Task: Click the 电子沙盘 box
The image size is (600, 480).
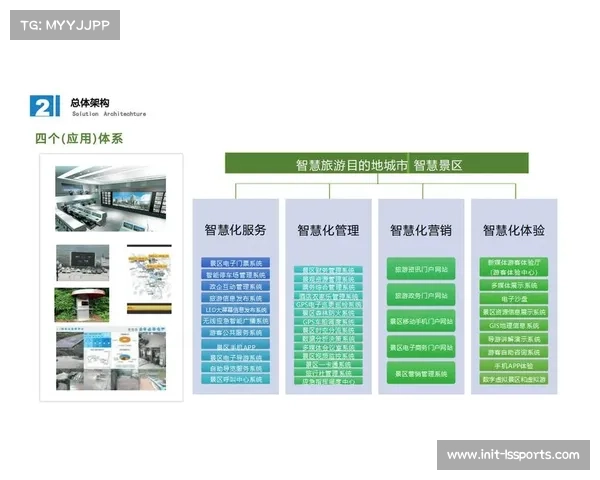Action: point(514,299)
